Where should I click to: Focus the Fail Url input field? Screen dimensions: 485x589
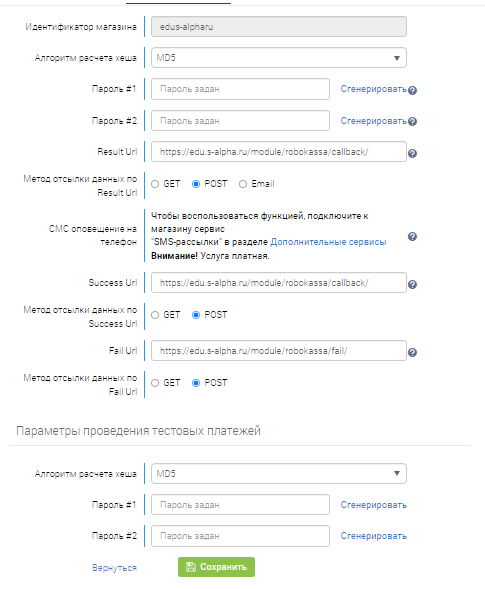(279, 351)
